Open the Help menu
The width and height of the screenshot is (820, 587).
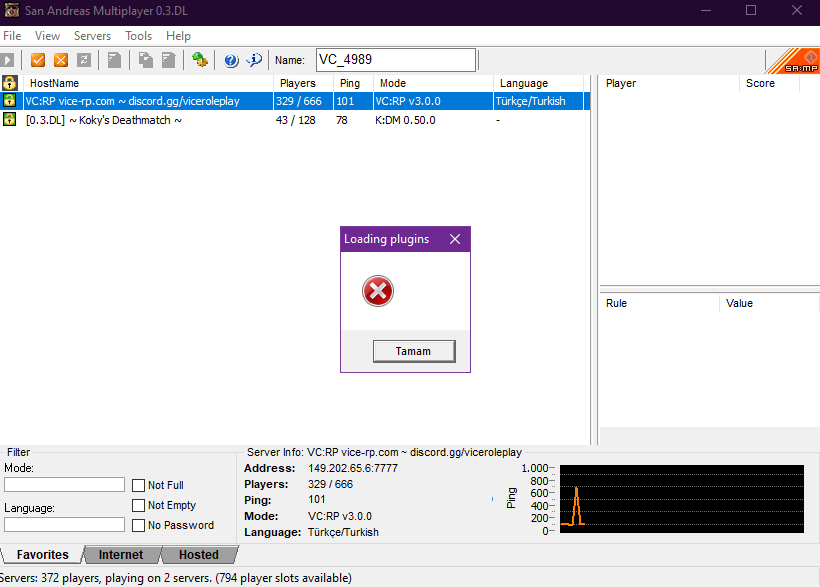click(178, 36)
